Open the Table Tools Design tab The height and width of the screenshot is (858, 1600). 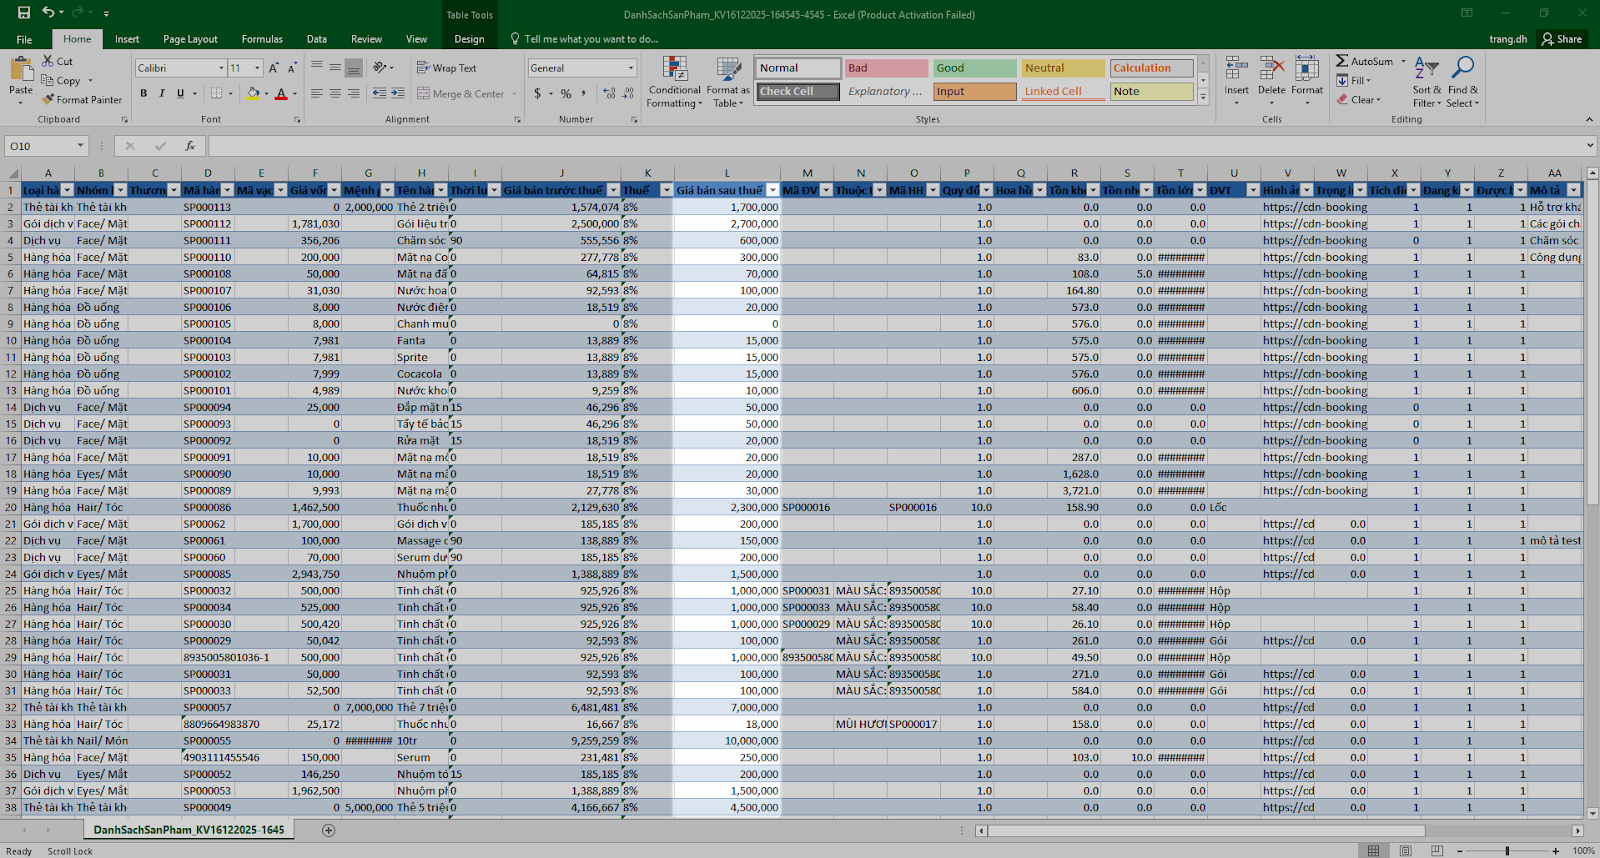pos(469,39)
